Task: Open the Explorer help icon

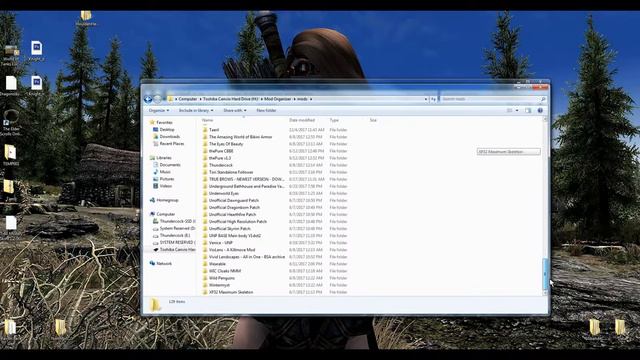Action: (540, 111)
